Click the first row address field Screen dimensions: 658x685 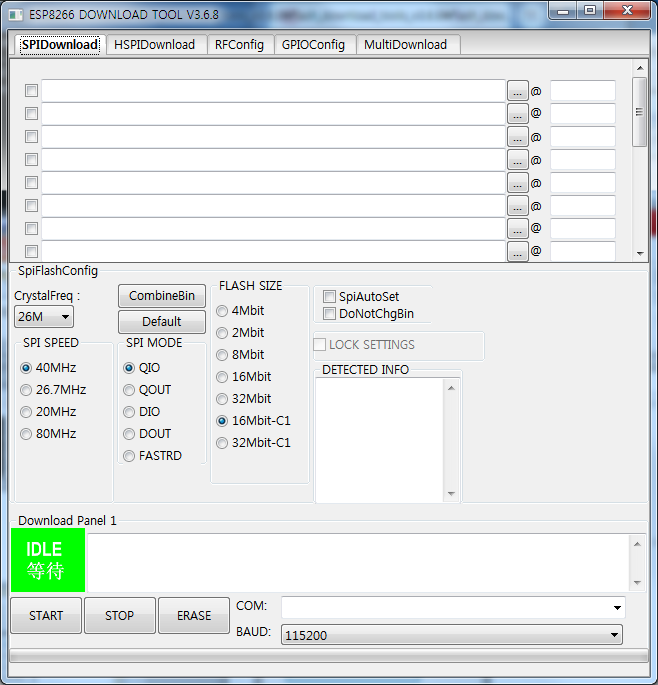pos(583,91)
